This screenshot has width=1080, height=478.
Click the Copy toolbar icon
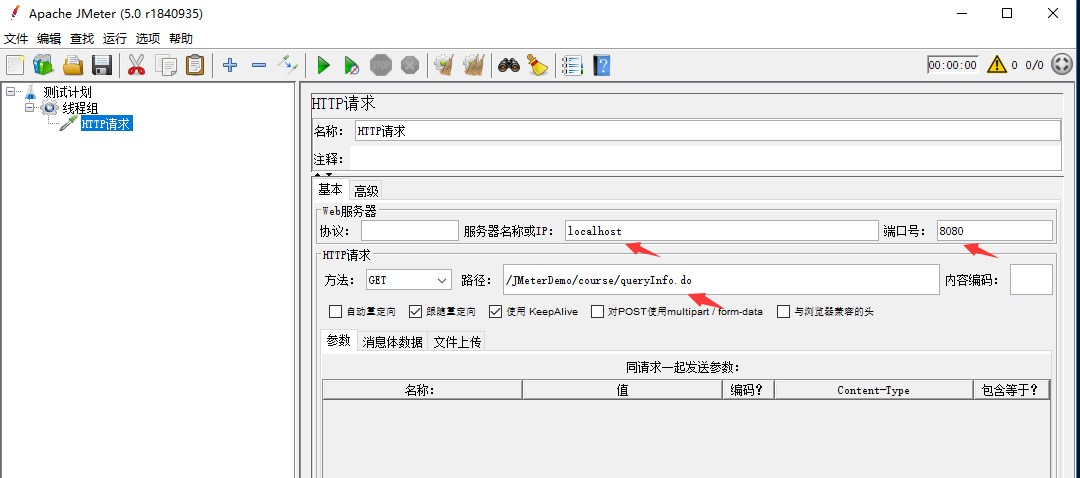point(166,65)
